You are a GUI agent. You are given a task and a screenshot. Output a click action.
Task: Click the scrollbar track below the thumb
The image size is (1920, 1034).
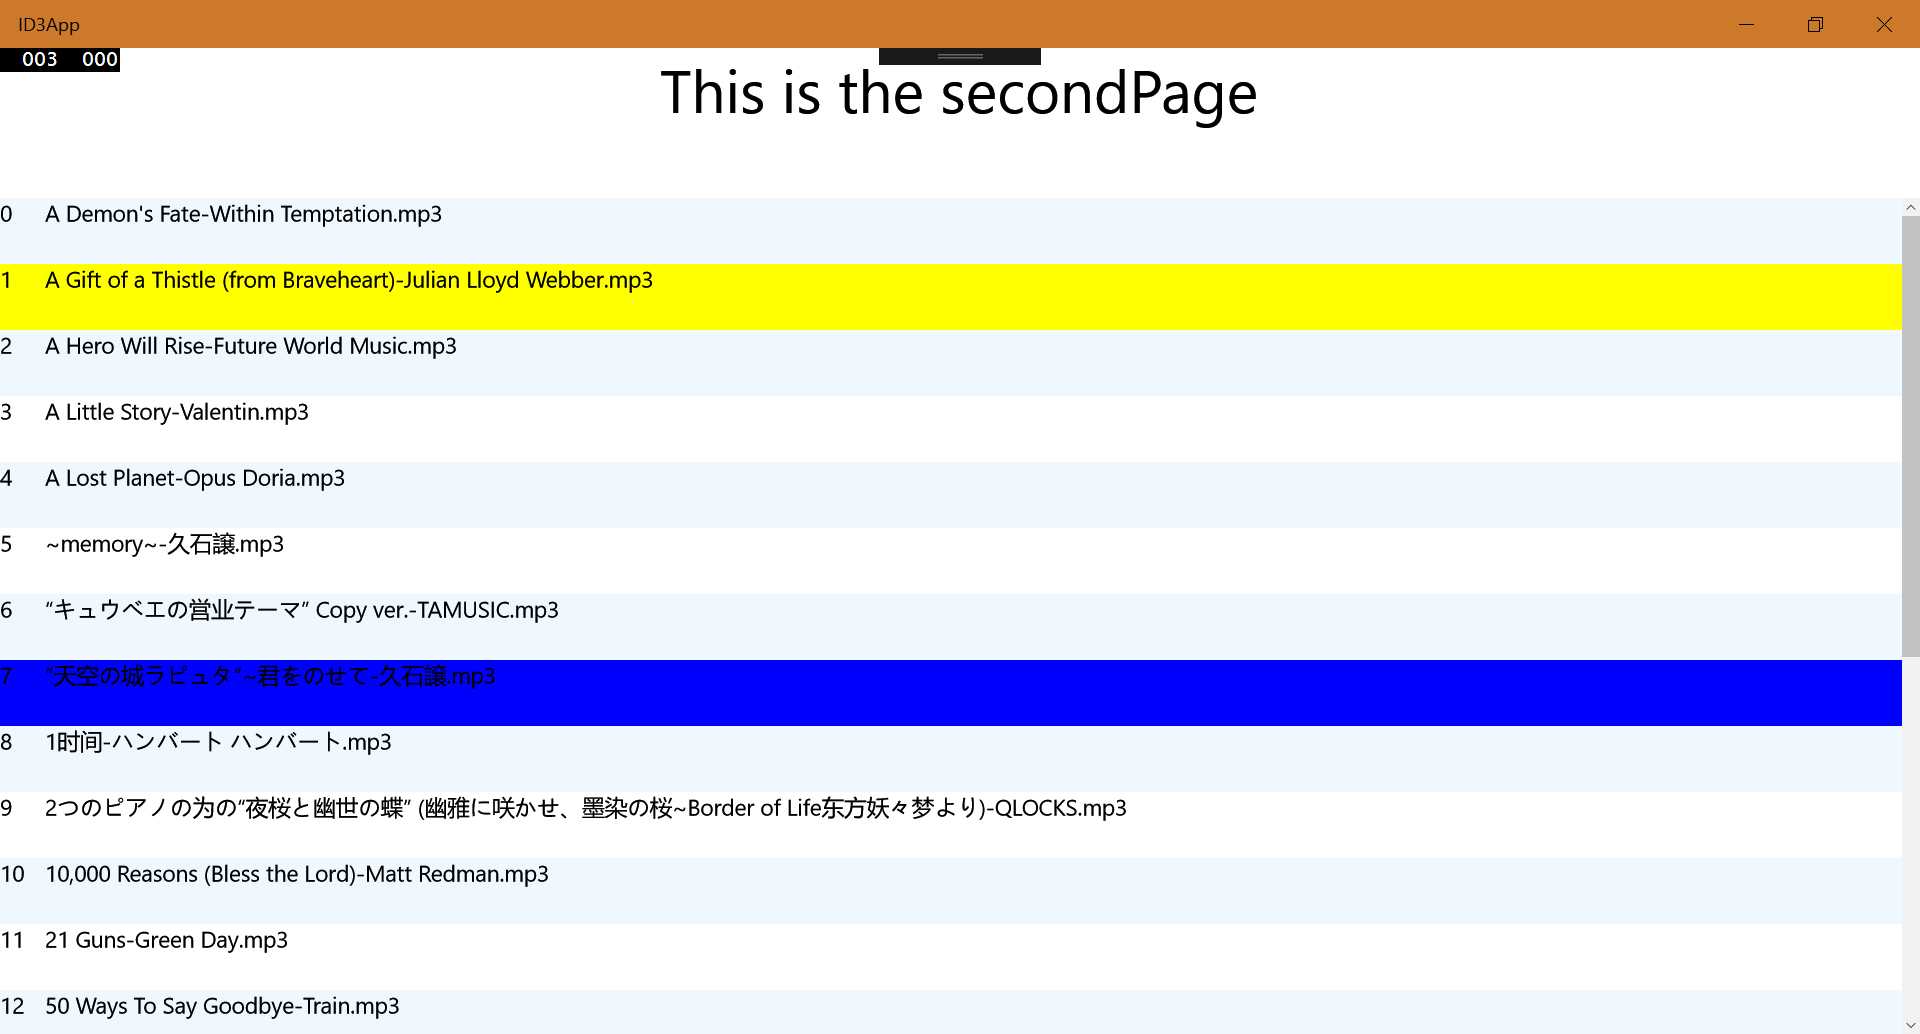coord(1911,836)
